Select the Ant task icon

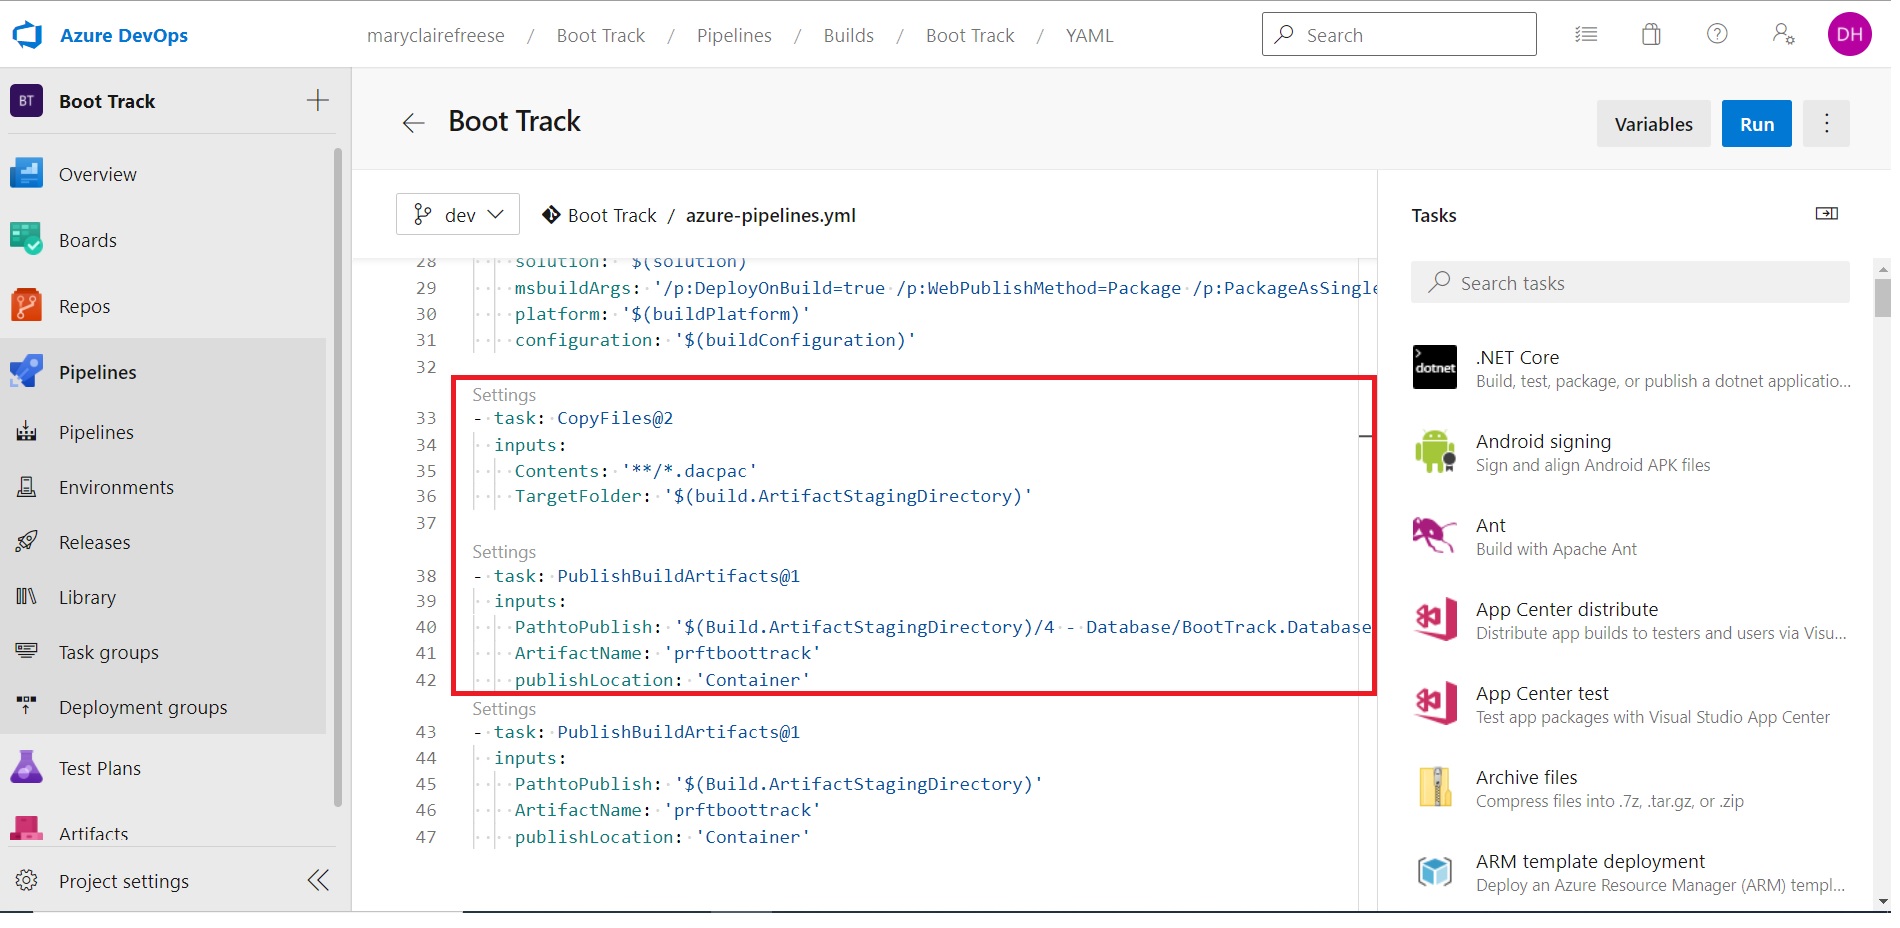[1435, 535]
